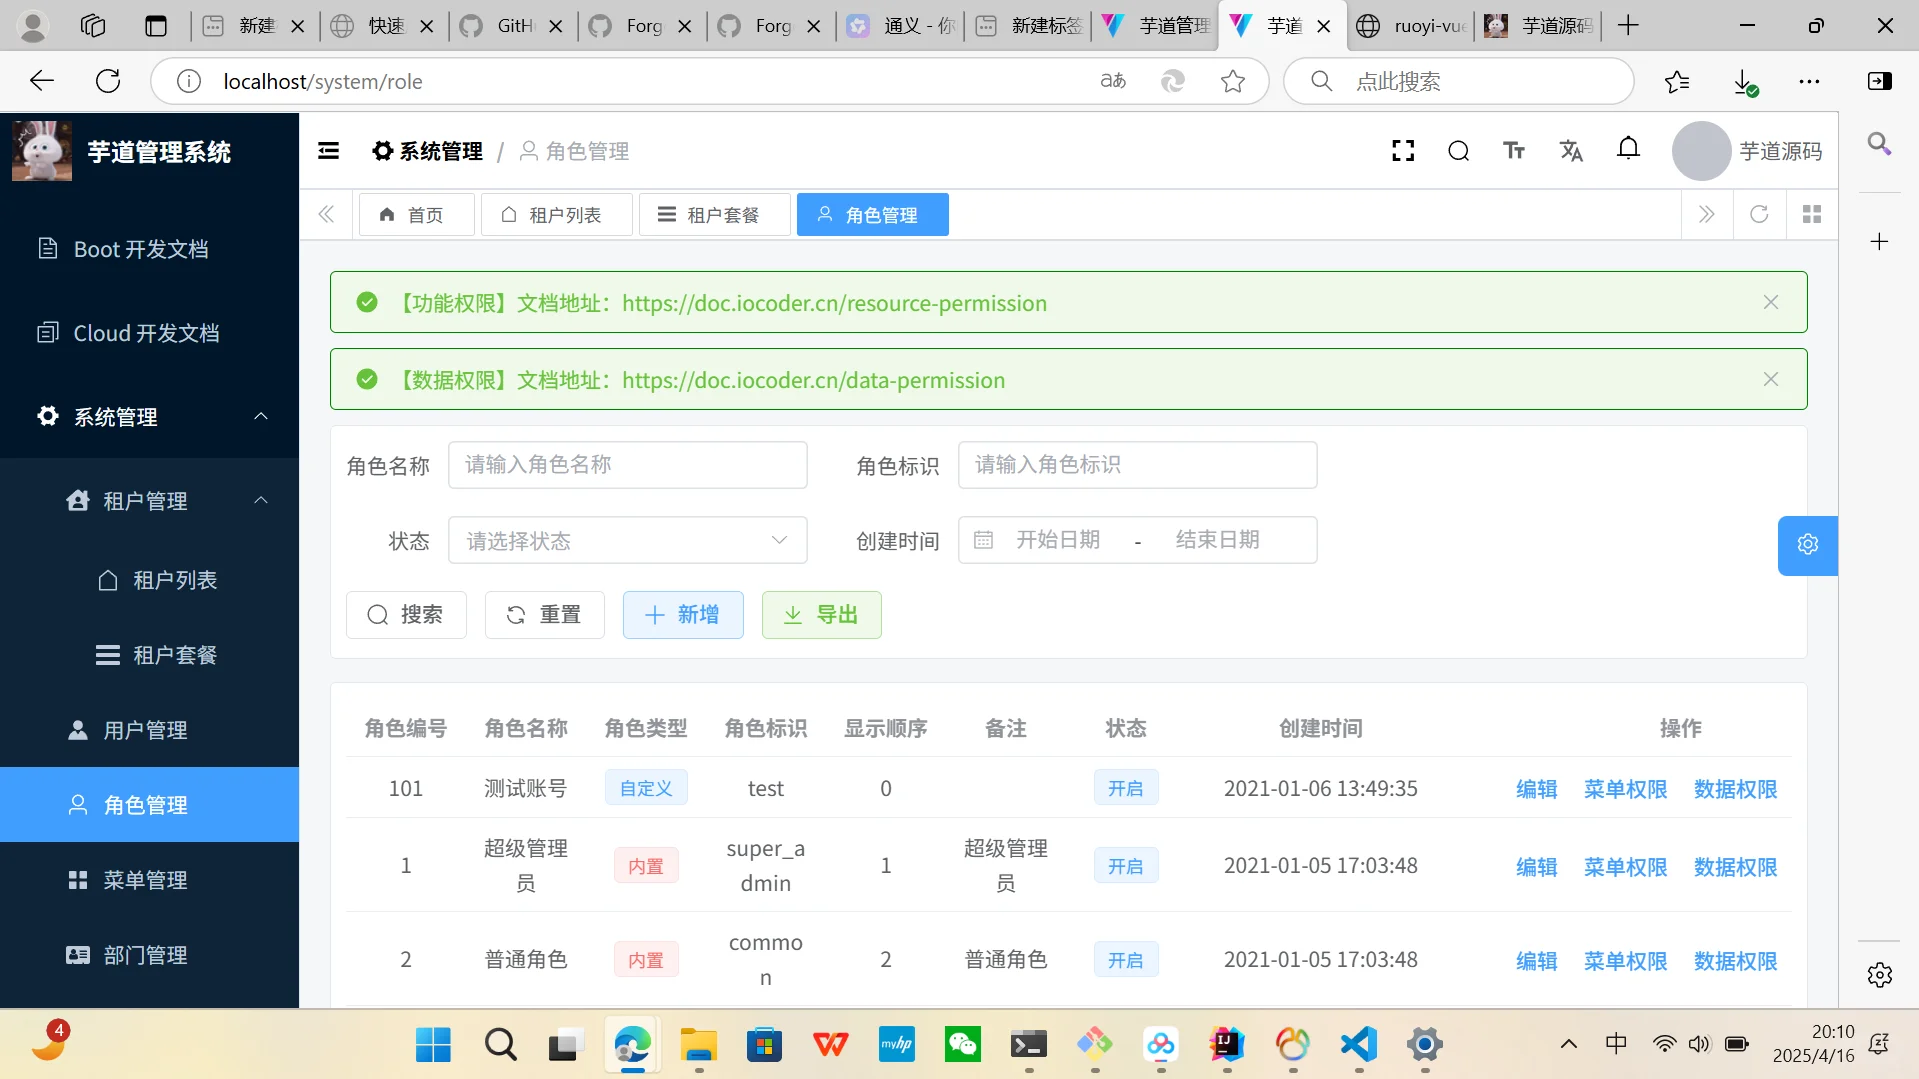Toggle 普通角色 status badge
The width and height of the screenshot is (1919, 1079).
point(1125,959)
